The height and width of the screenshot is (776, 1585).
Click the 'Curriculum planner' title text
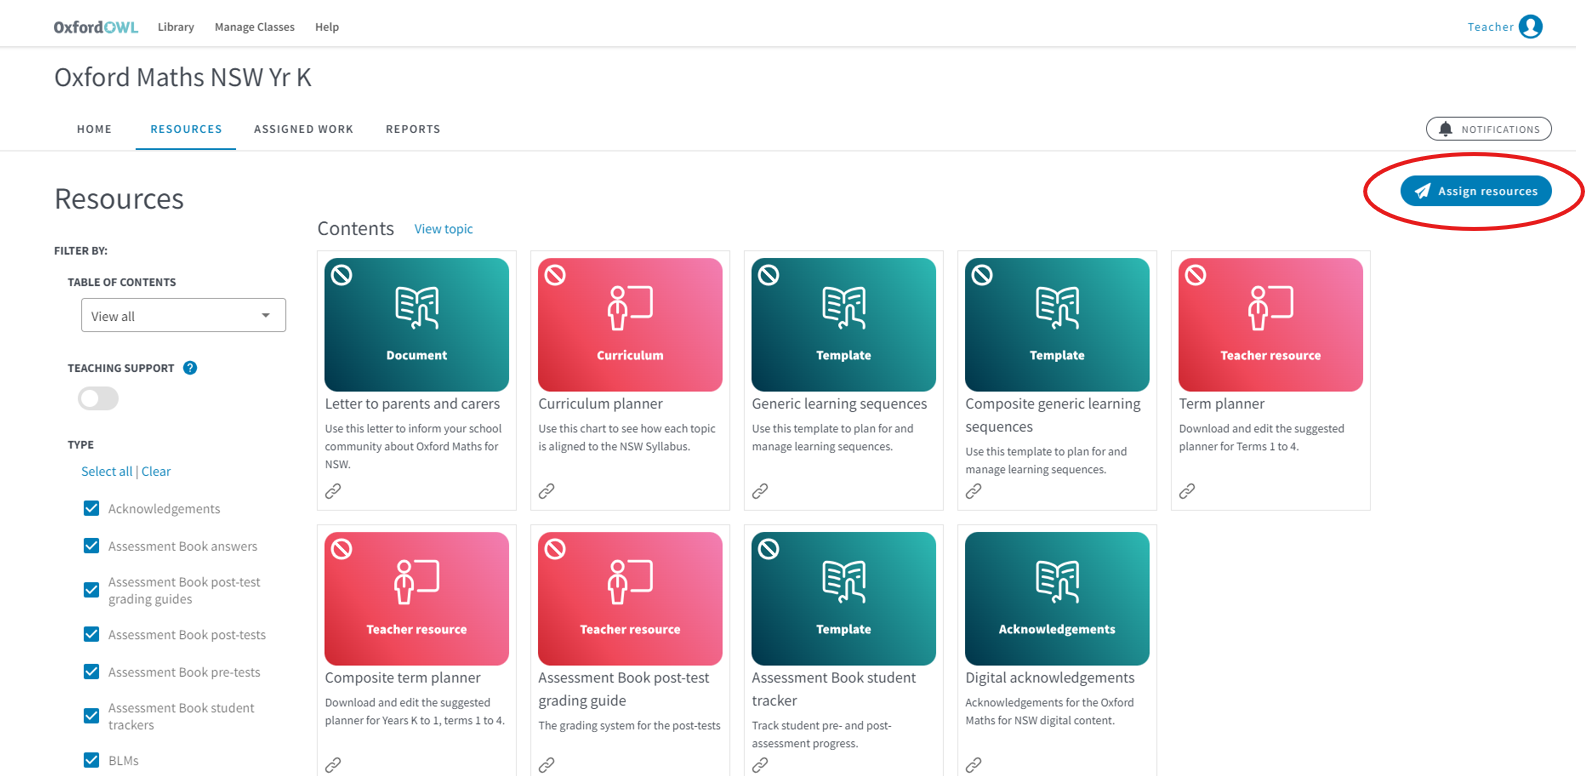[600, 404]
